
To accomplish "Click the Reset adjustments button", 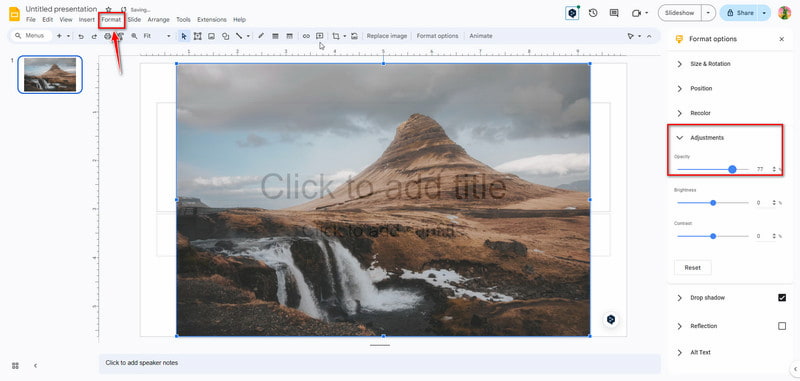I will coord(692,268).
